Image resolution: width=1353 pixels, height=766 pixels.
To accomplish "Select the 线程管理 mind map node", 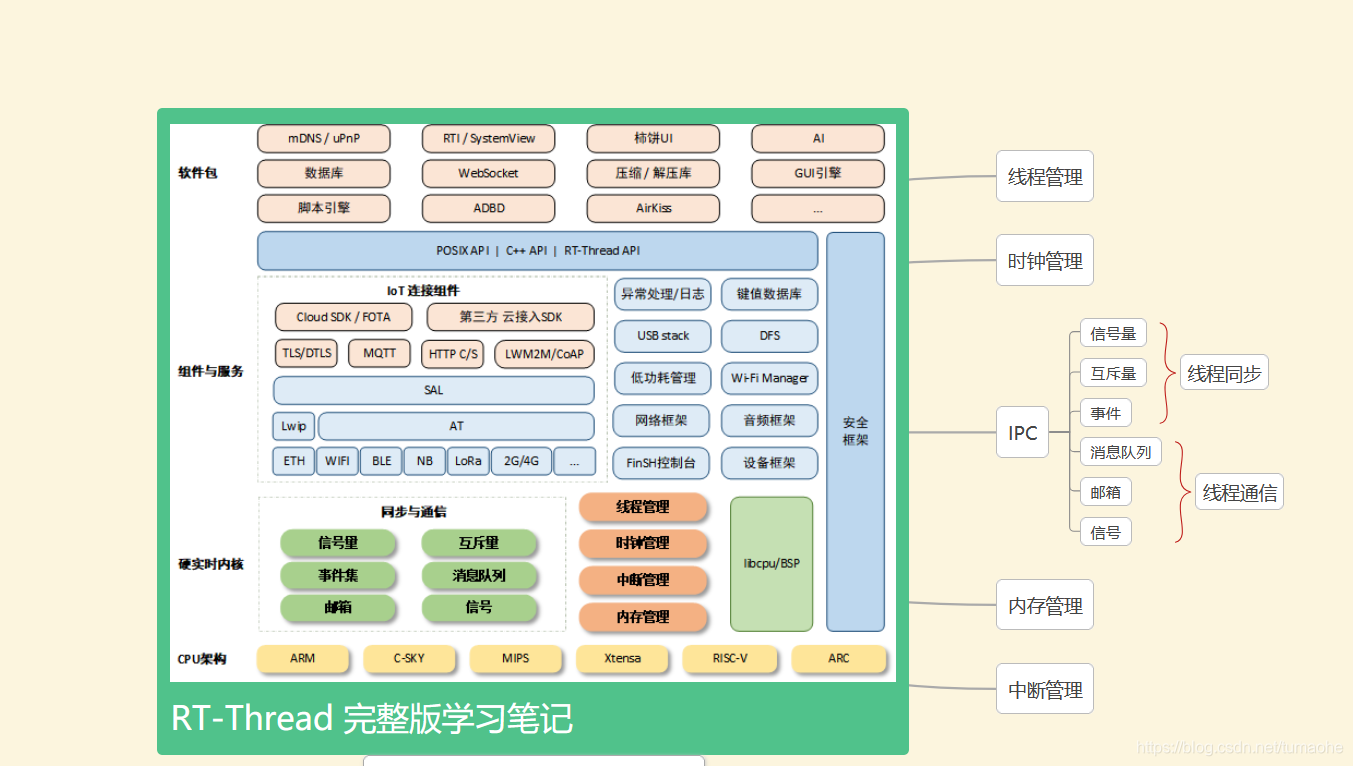I will 1045,177.
